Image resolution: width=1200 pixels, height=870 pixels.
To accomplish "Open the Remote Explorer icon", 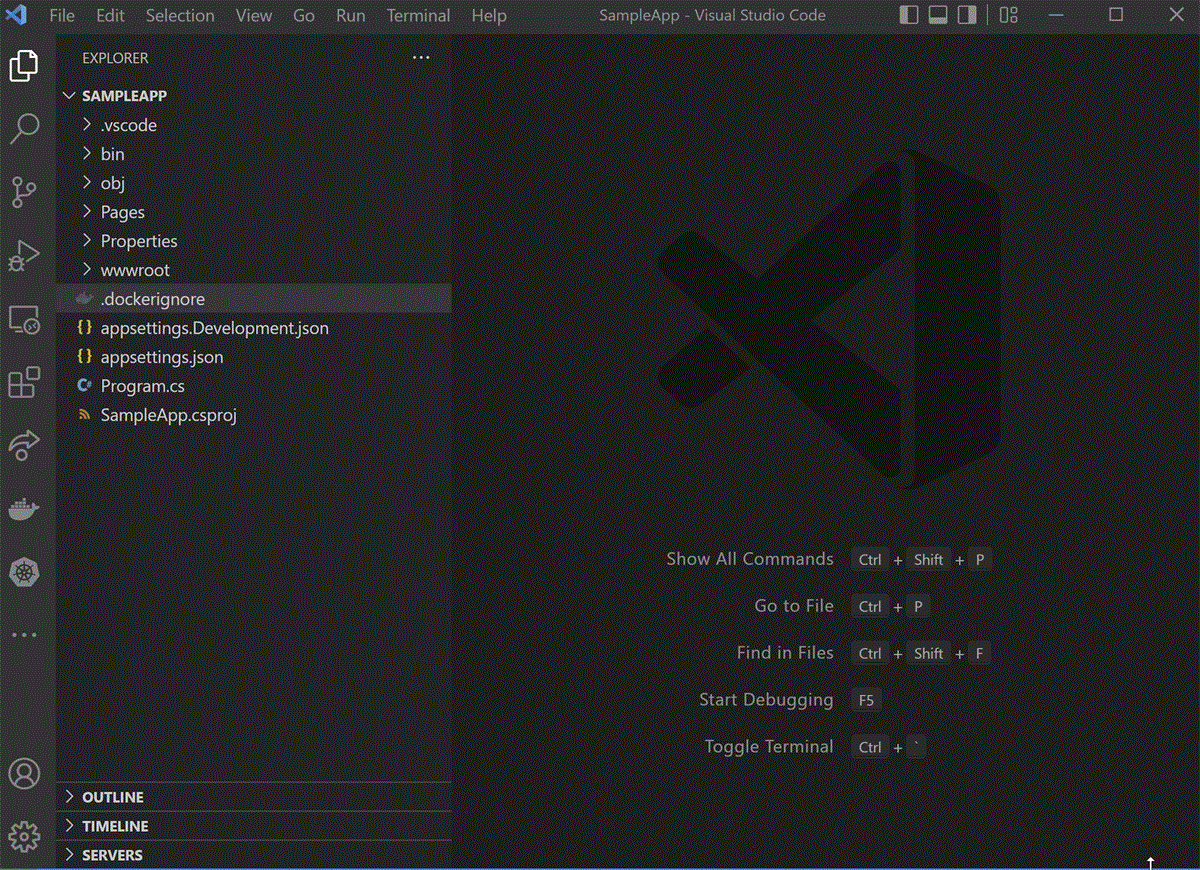I will point(24,320).
